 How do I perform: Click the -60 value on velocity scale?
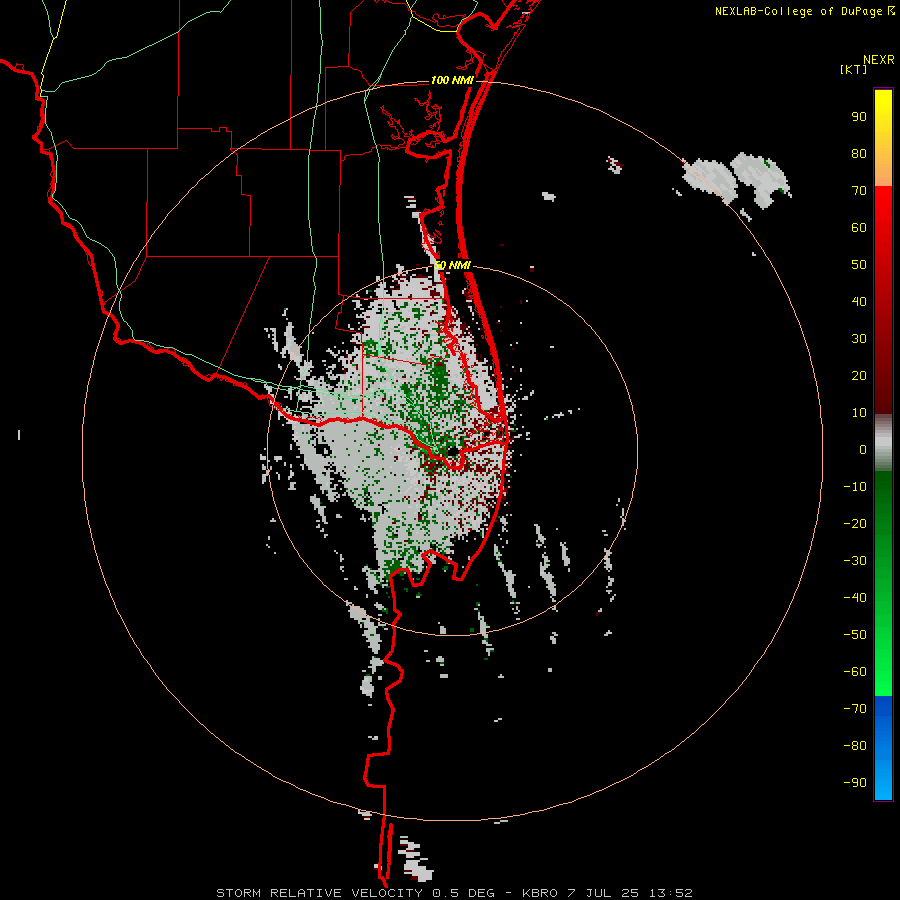point(855,672)
